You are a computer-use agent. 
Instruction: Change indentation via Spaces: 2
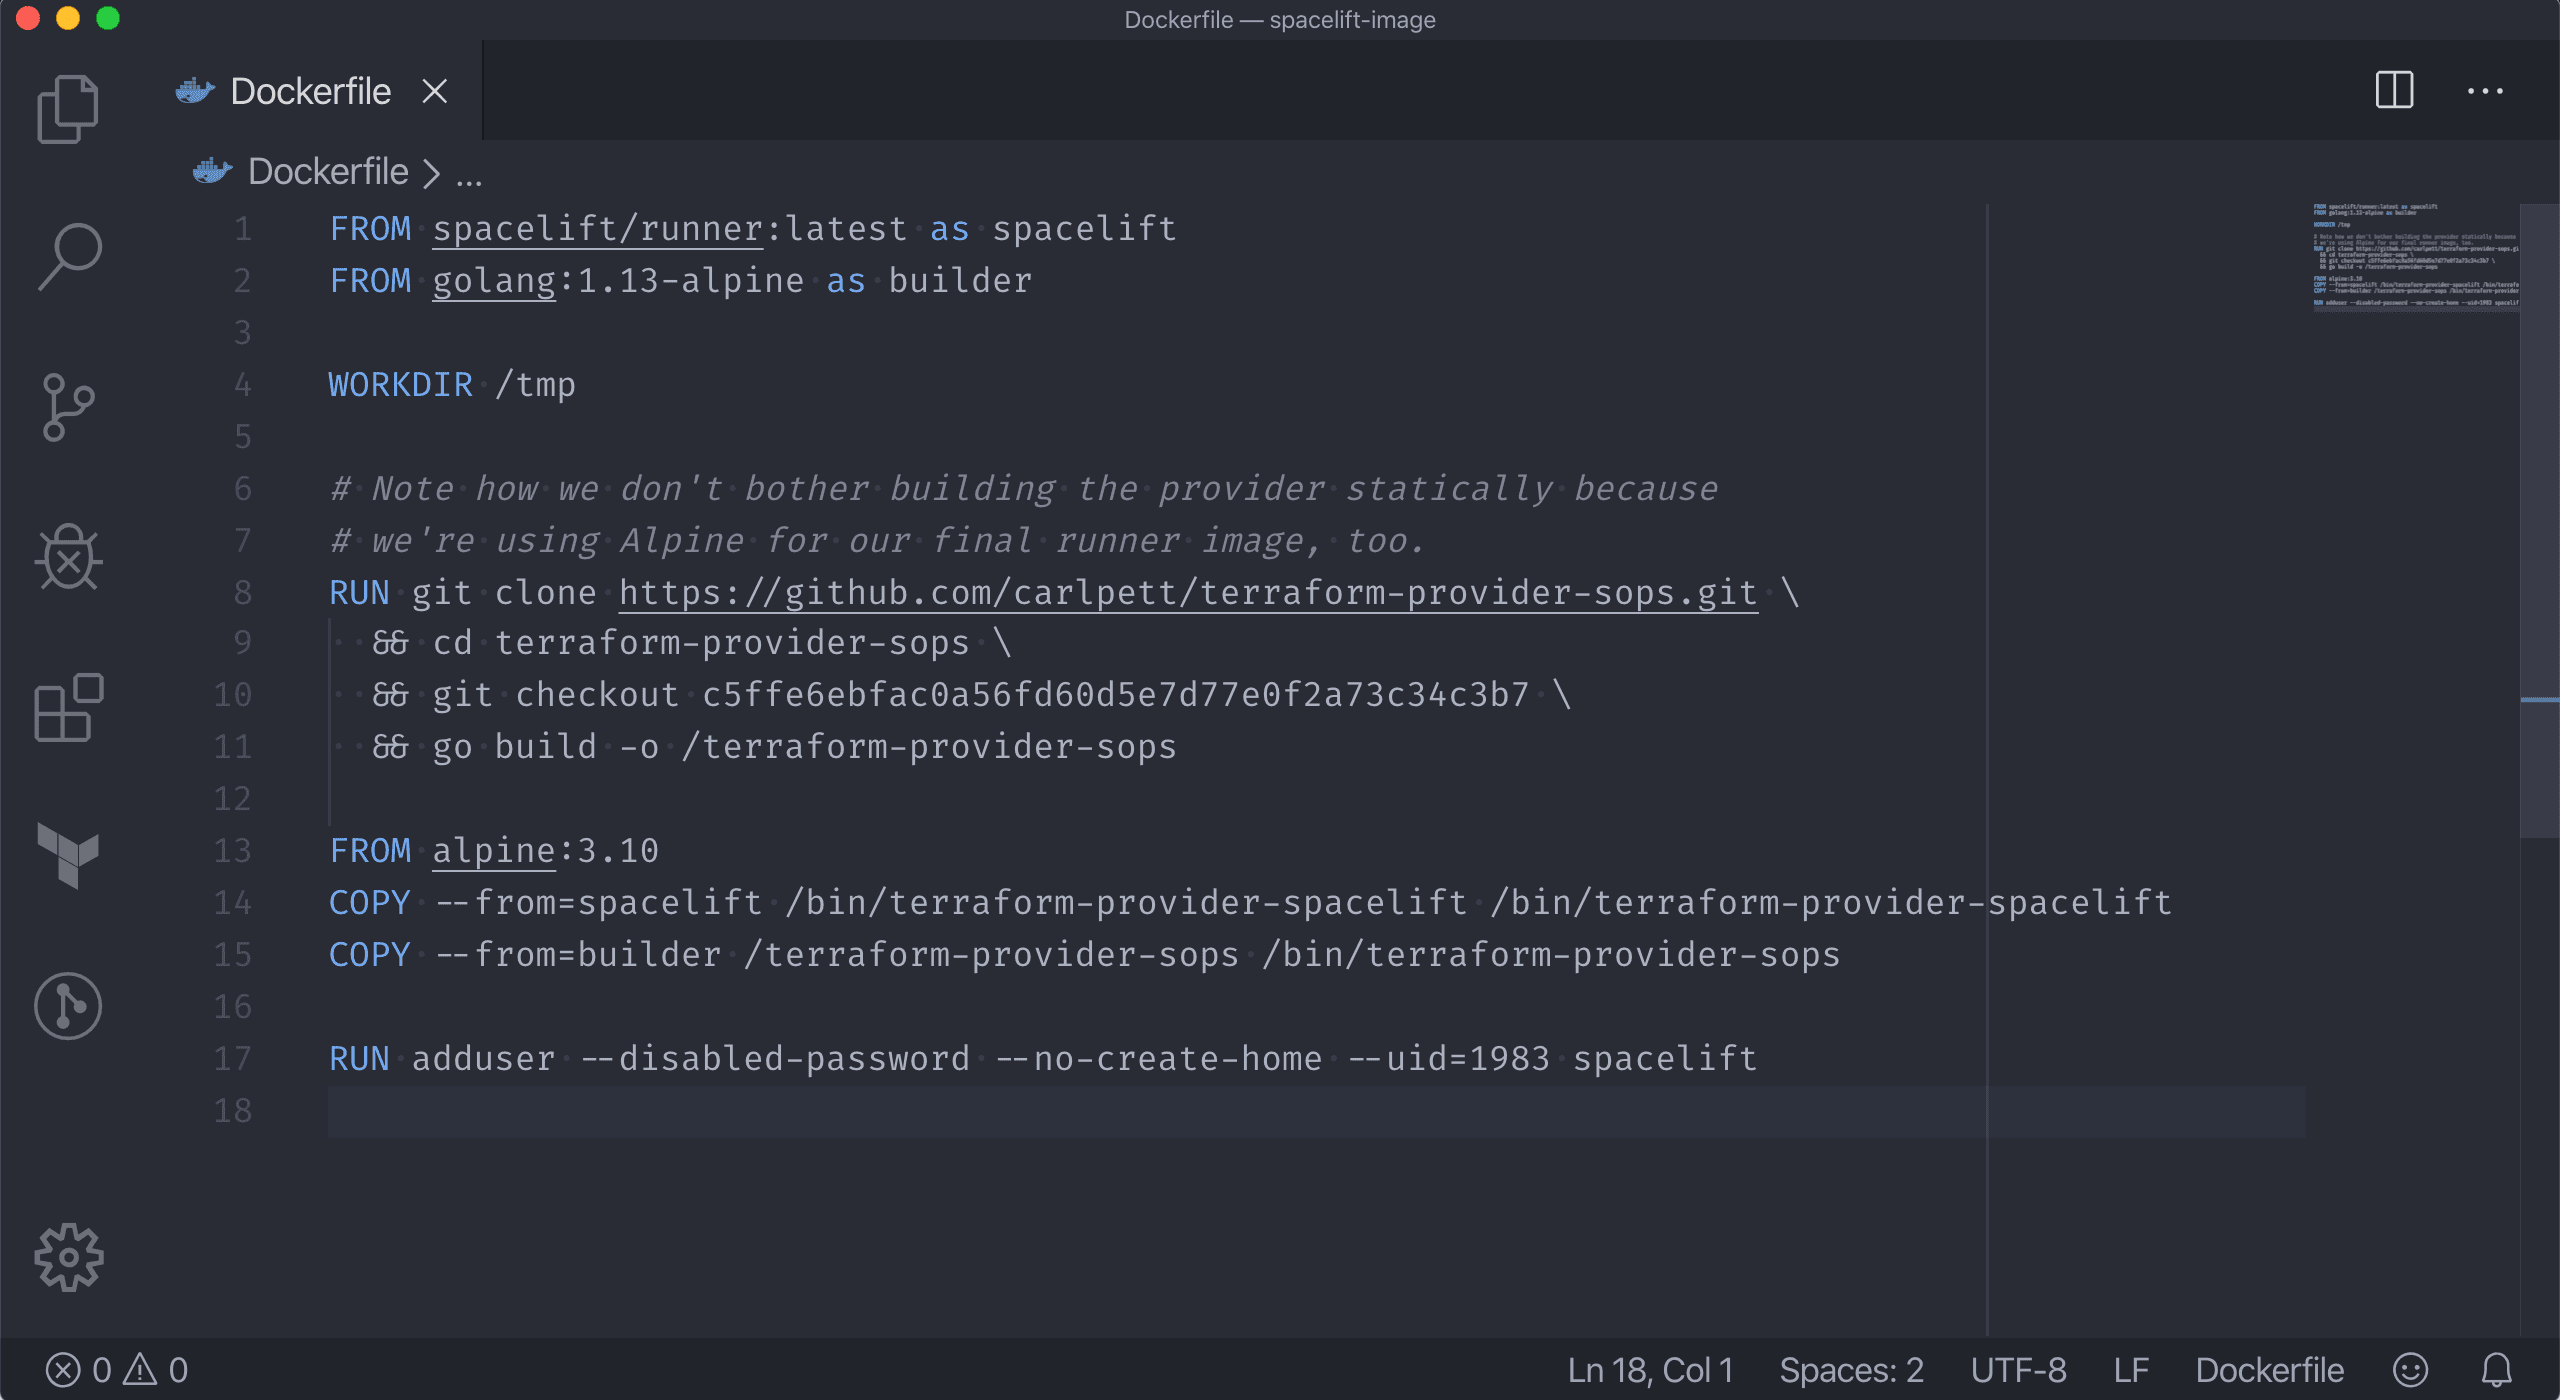point(1851,1370)
